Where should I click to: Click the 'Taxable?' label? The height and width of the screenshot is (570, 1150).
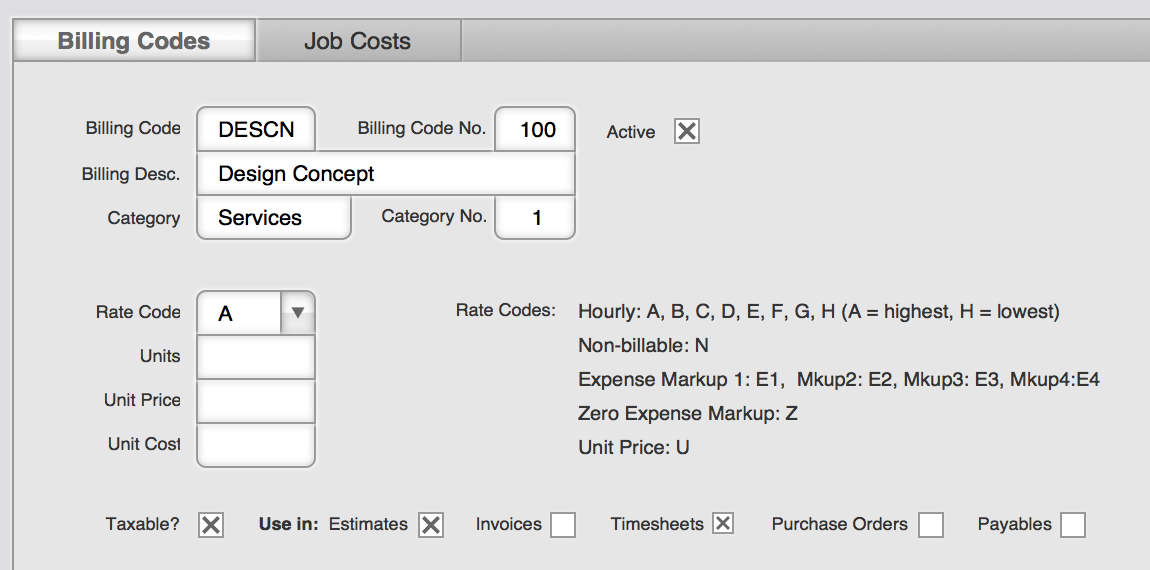[x=142, y=525]
